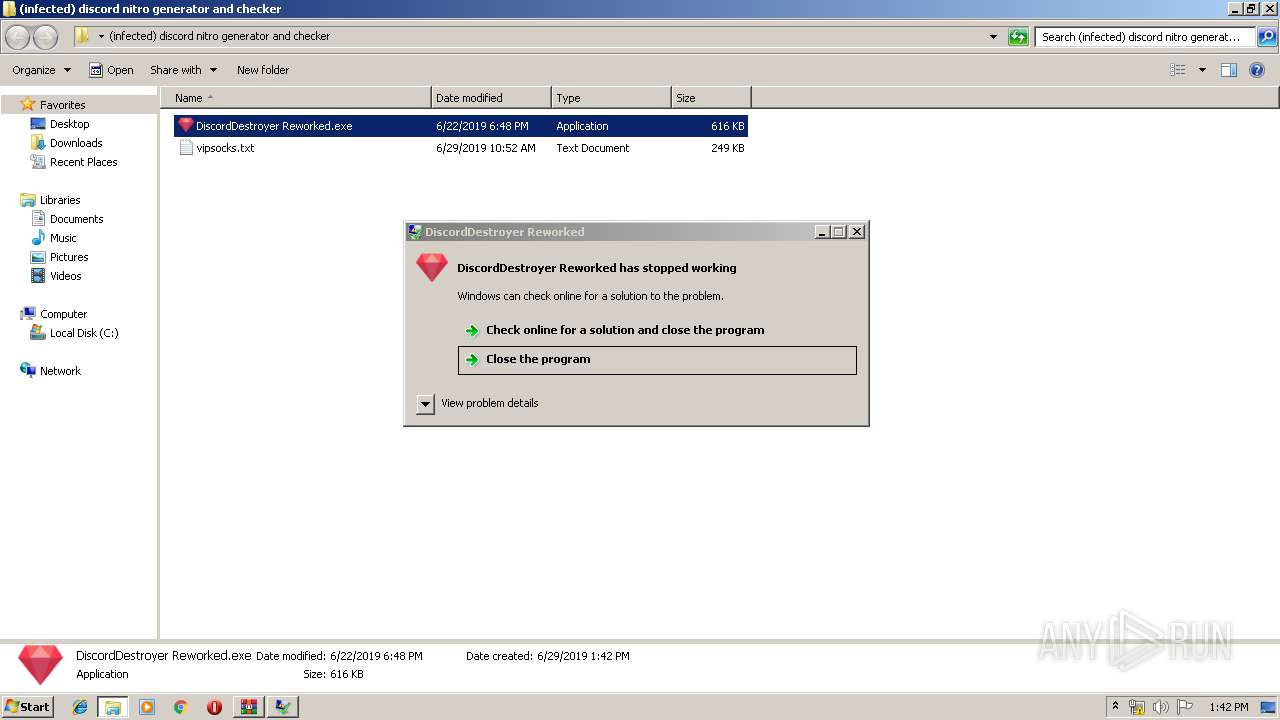The width and height of the screenshot is (1280, 720).
Task: Click Check online for a solution
Action: [x=625, y=330]
